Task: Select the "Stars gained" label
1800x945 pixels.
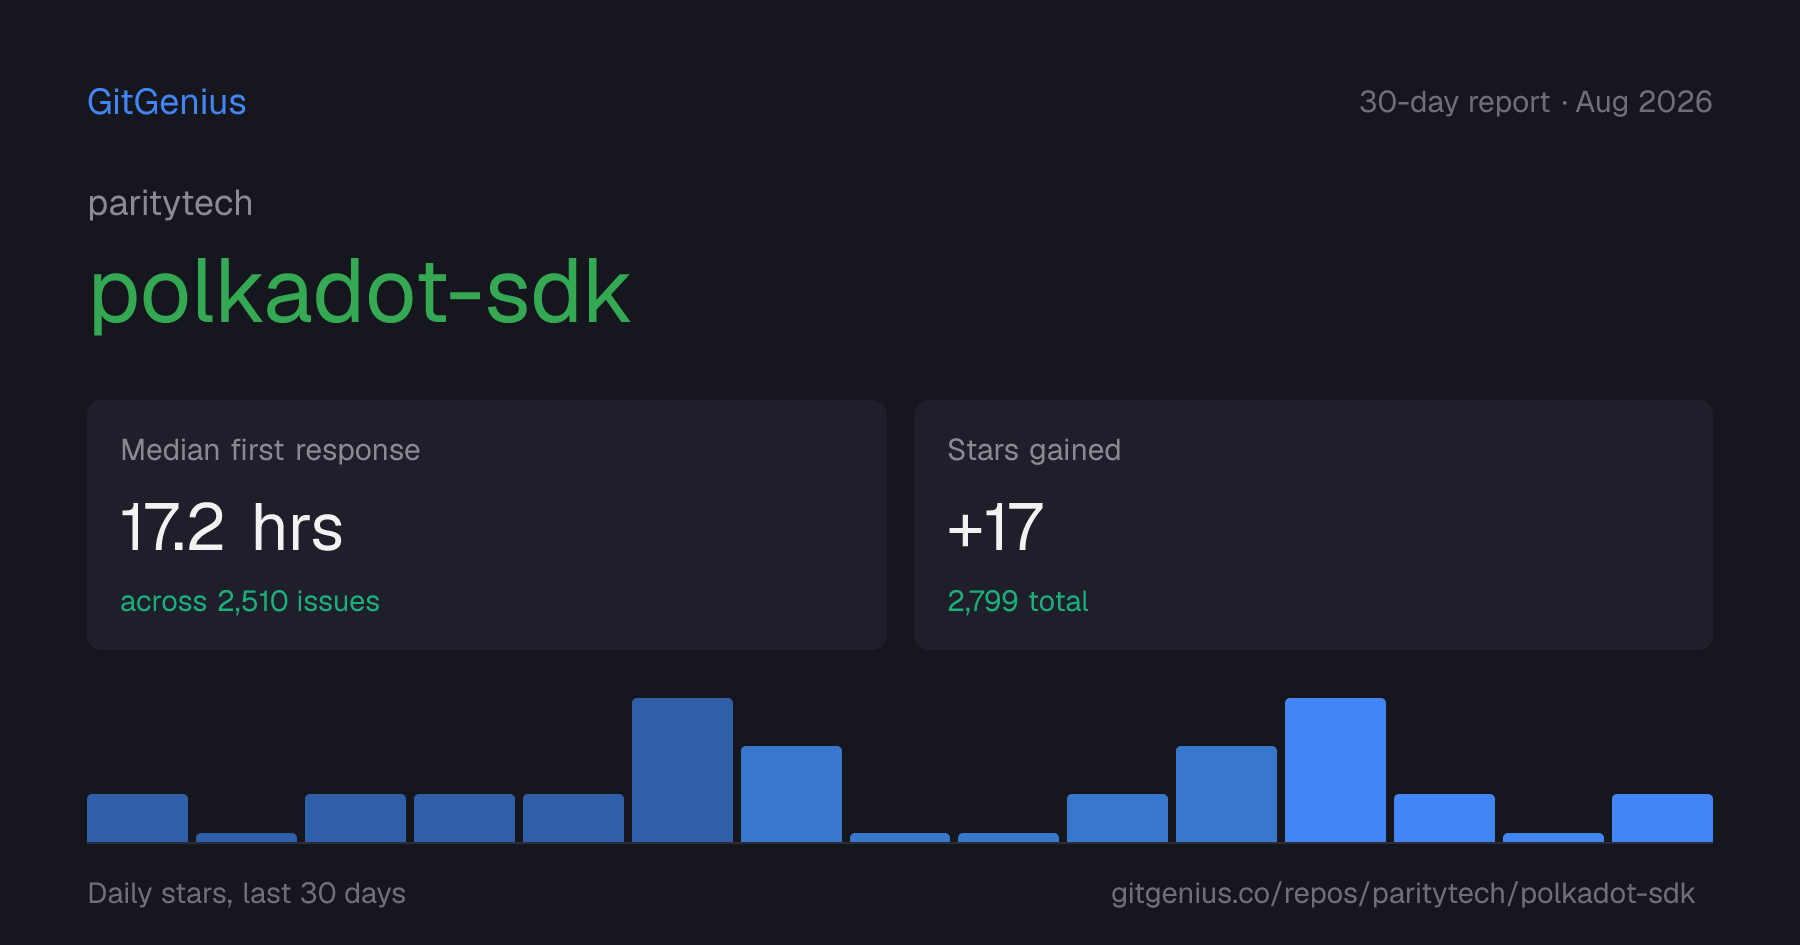Action: pyautogui.click(x=1034, y=450)
